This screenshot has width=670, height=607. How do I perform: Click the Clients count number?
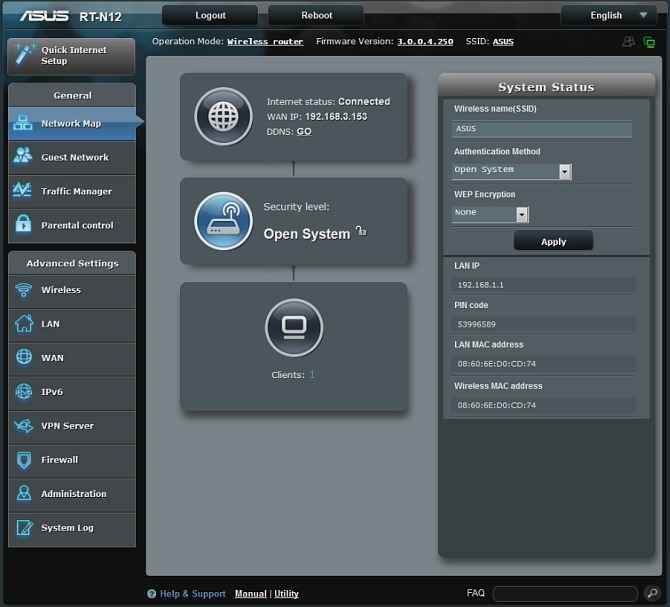coord(312,375)
